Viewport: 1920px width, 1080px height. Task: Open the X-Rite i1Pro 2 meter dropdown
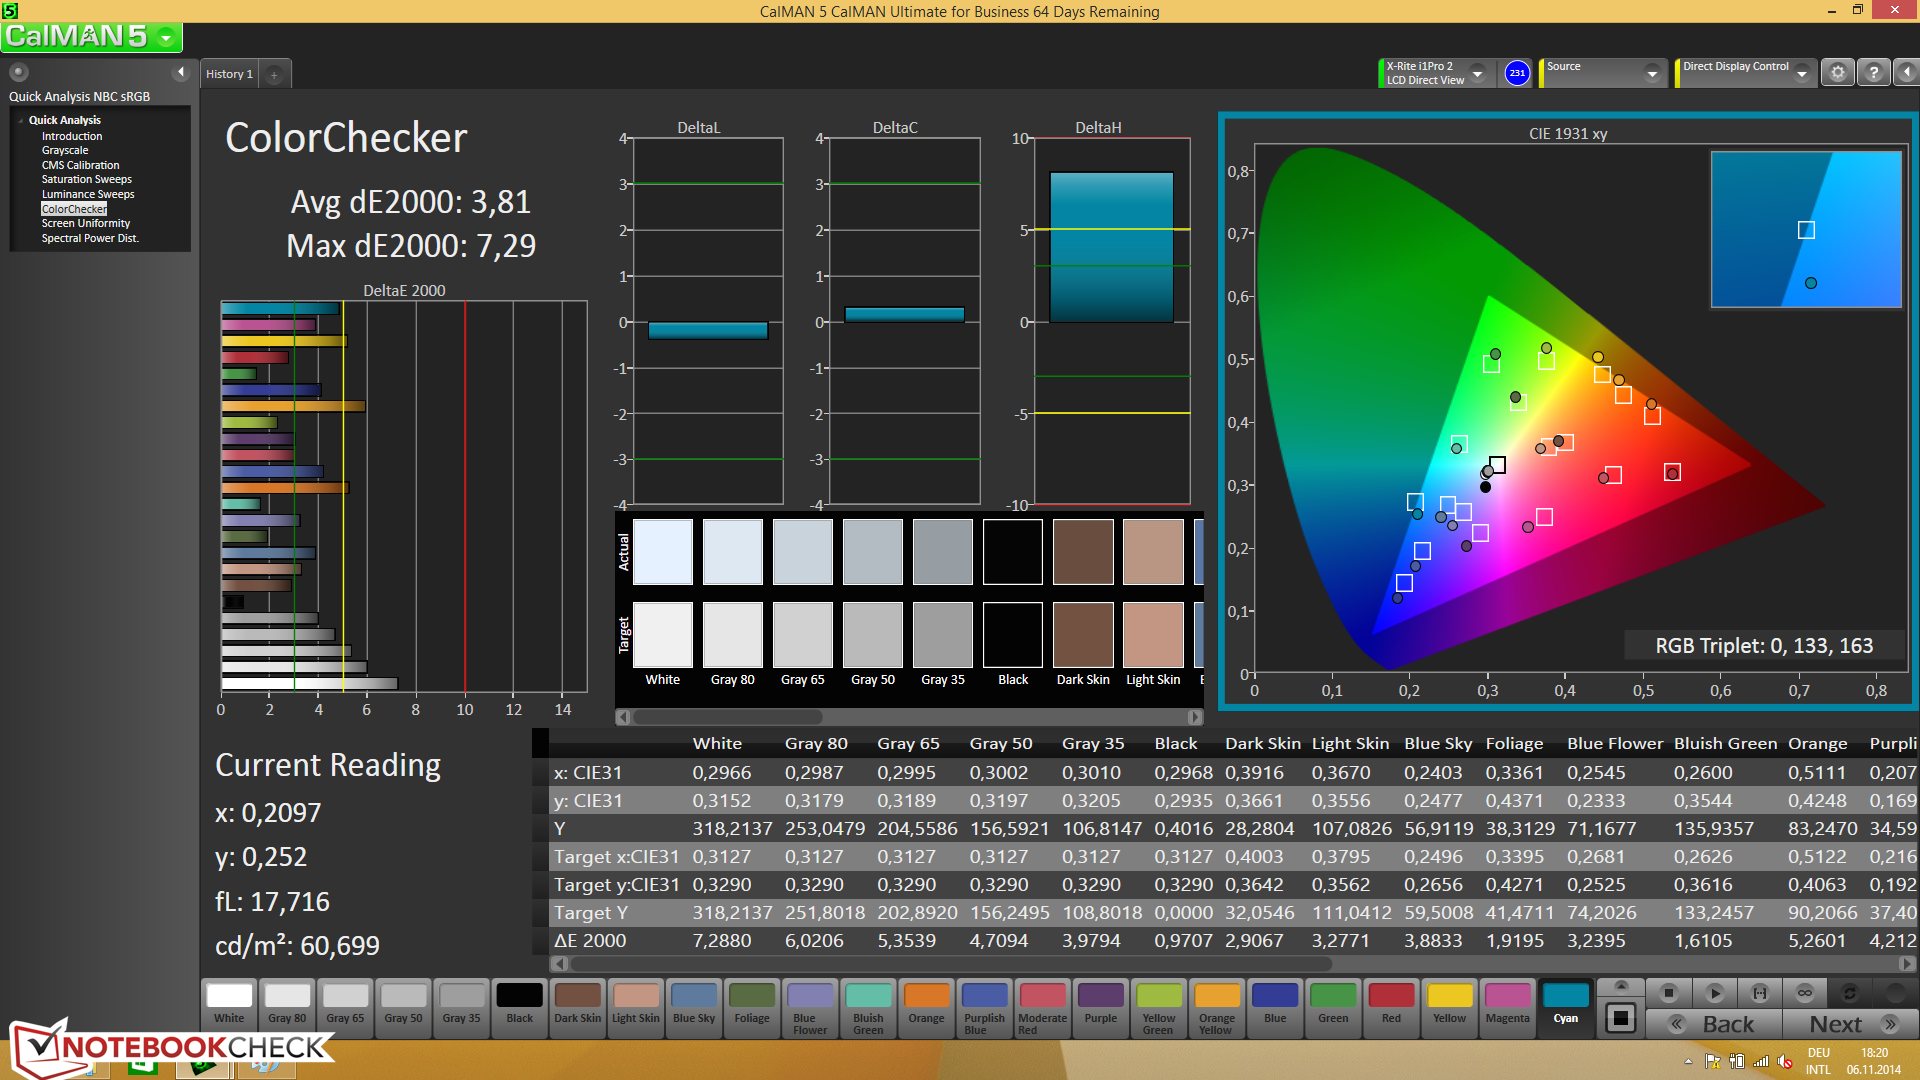(1477, 74)
